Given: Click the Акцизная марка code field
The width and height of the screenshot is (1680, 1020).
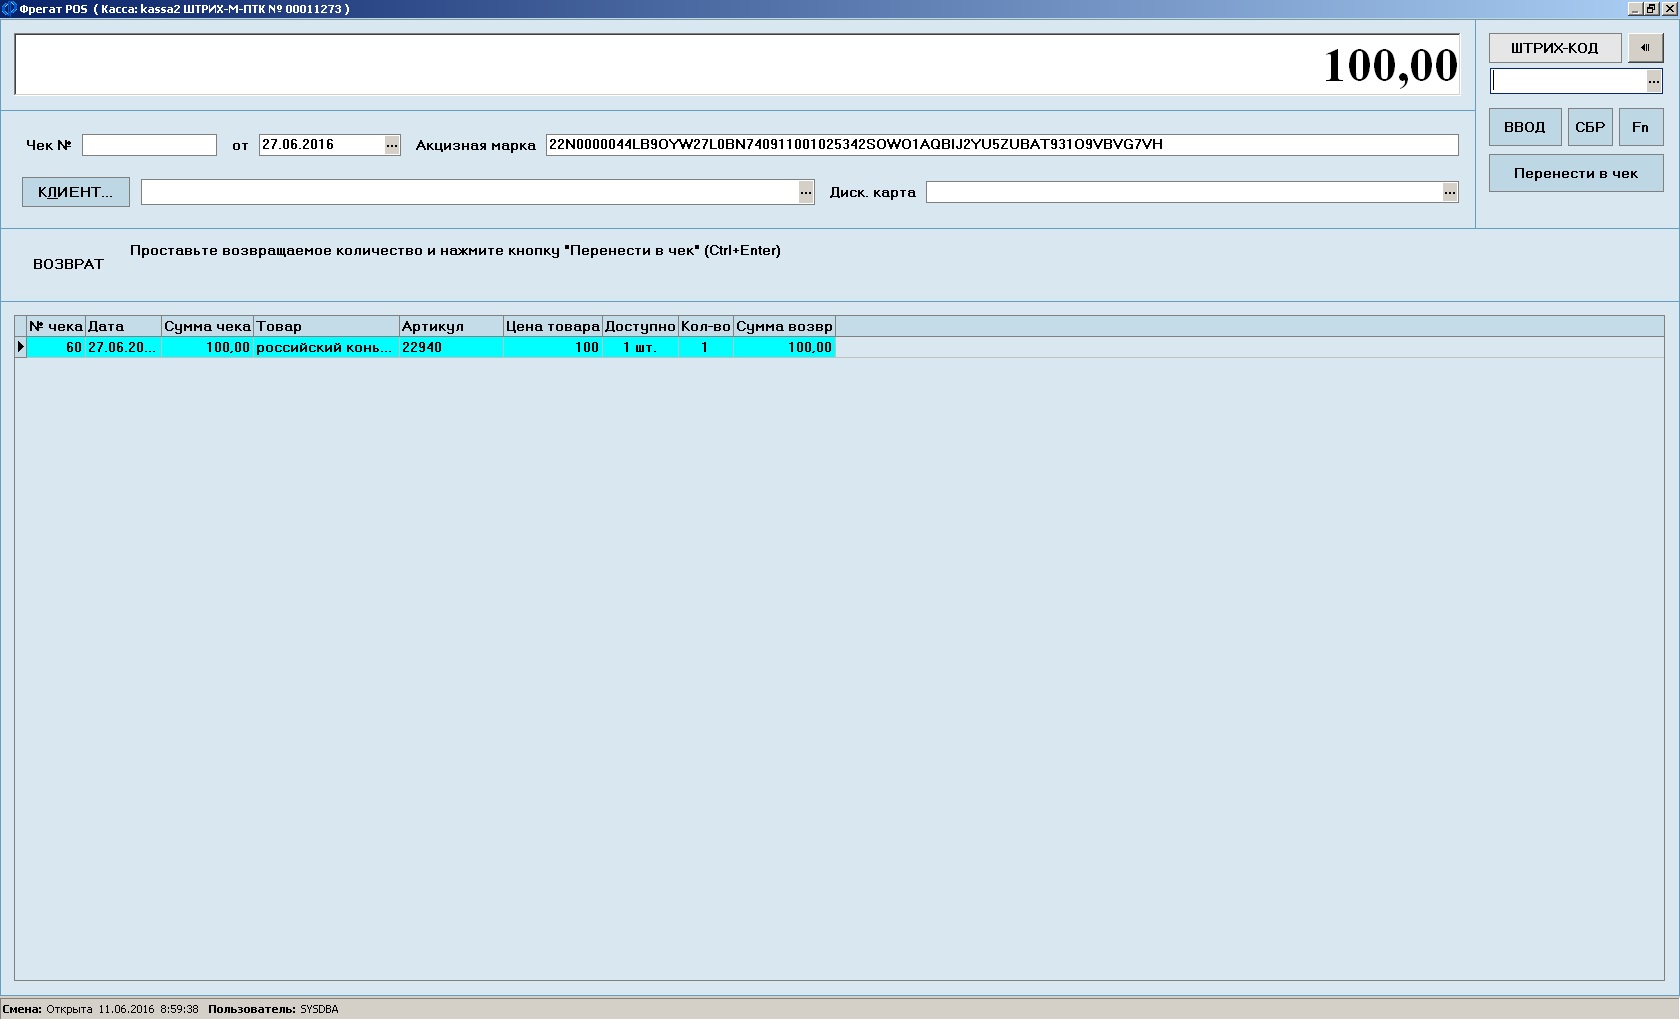Looking at the screenshot, I should [x=1002, y=145].
